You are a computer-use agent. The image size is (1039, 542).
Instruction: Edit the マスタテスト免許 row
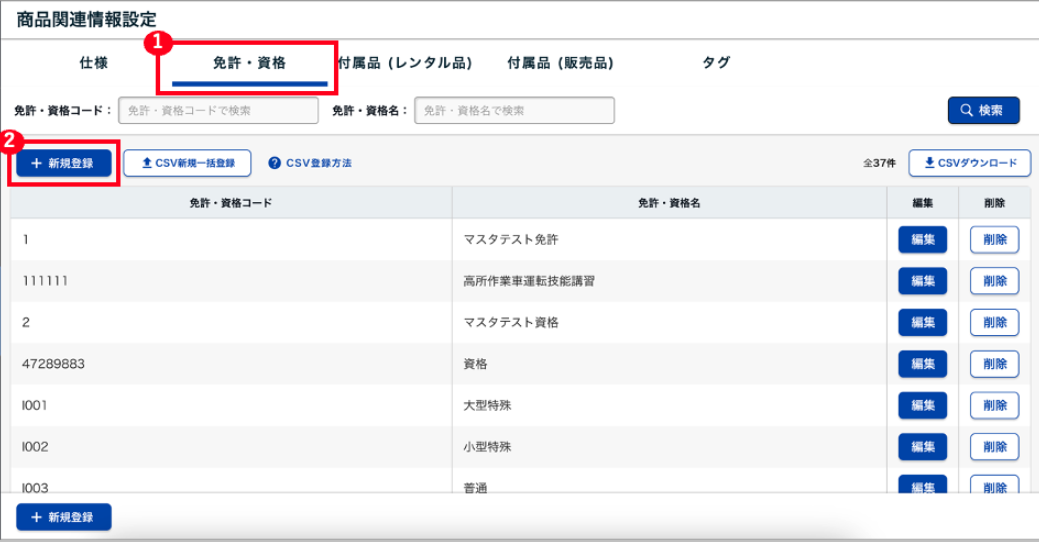coord(922,240)
